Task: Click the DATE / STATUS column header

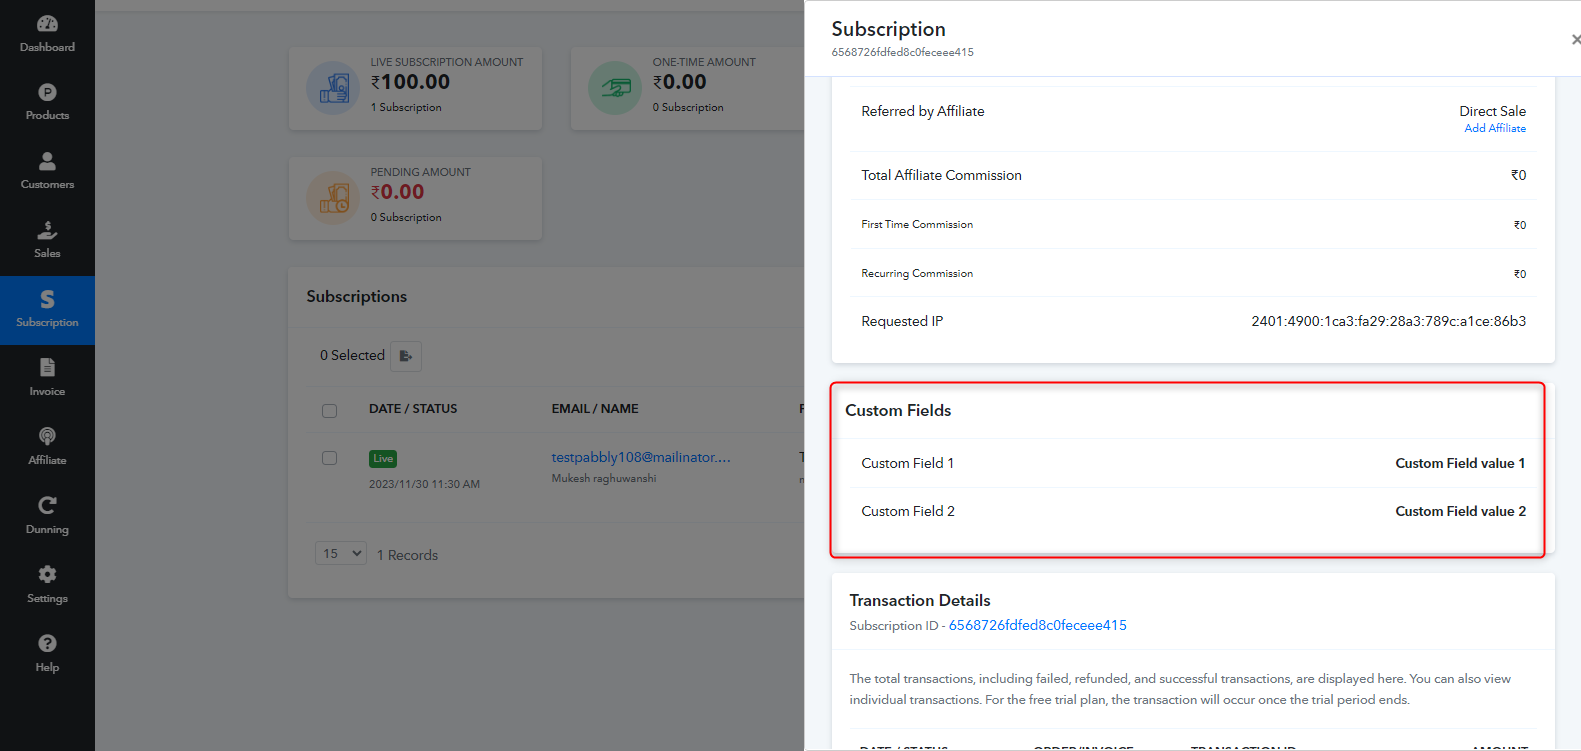Action: pyautogui.click(x=413, y=409)
